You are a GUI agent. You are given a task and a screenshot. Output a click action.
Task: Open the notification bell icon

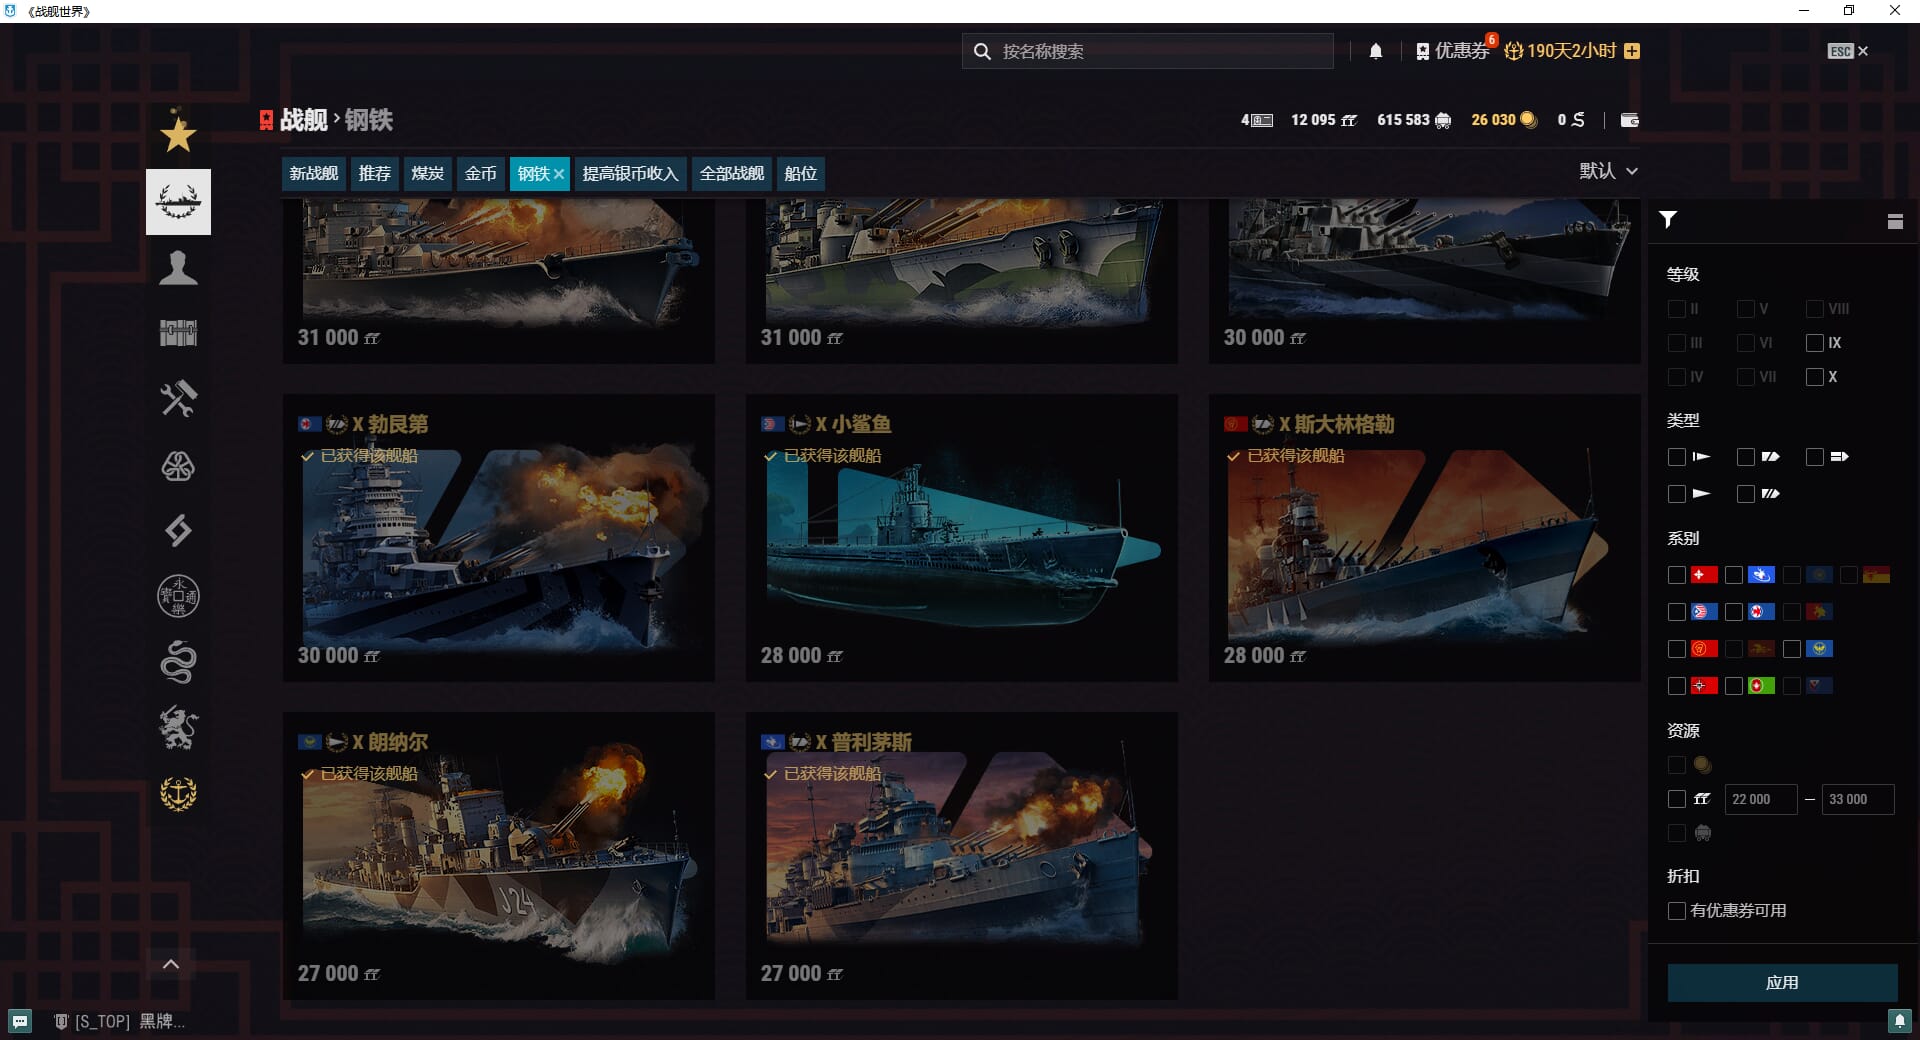[1376, 51]
